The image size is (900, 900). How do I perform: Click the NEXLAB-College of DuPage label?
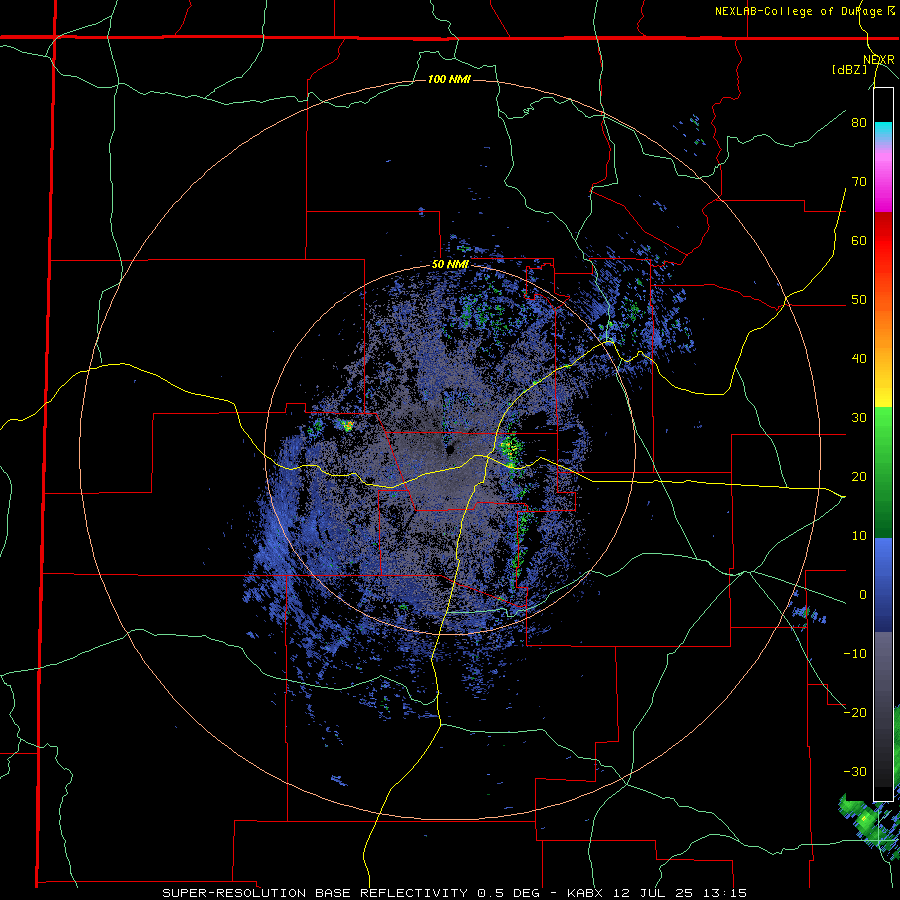pyautogui.click(x=806, y=11)
